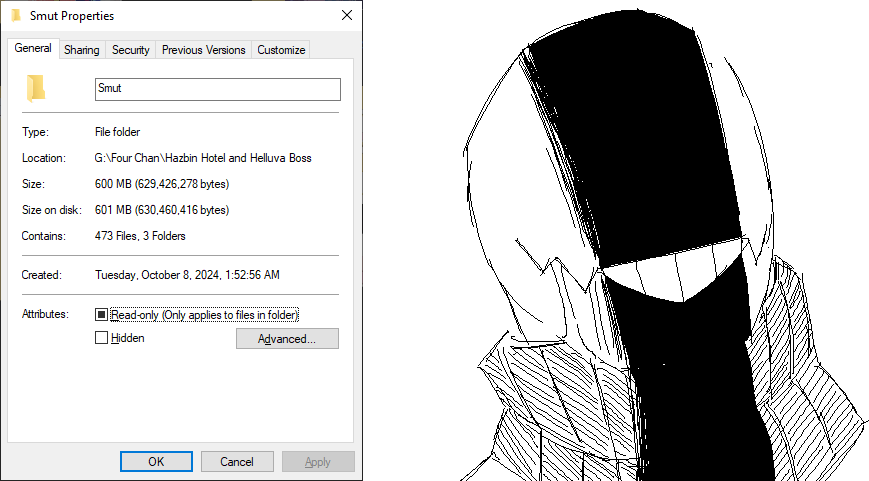
Task: Click the '473 Files, 3 Folders' text
Action: 140,236
